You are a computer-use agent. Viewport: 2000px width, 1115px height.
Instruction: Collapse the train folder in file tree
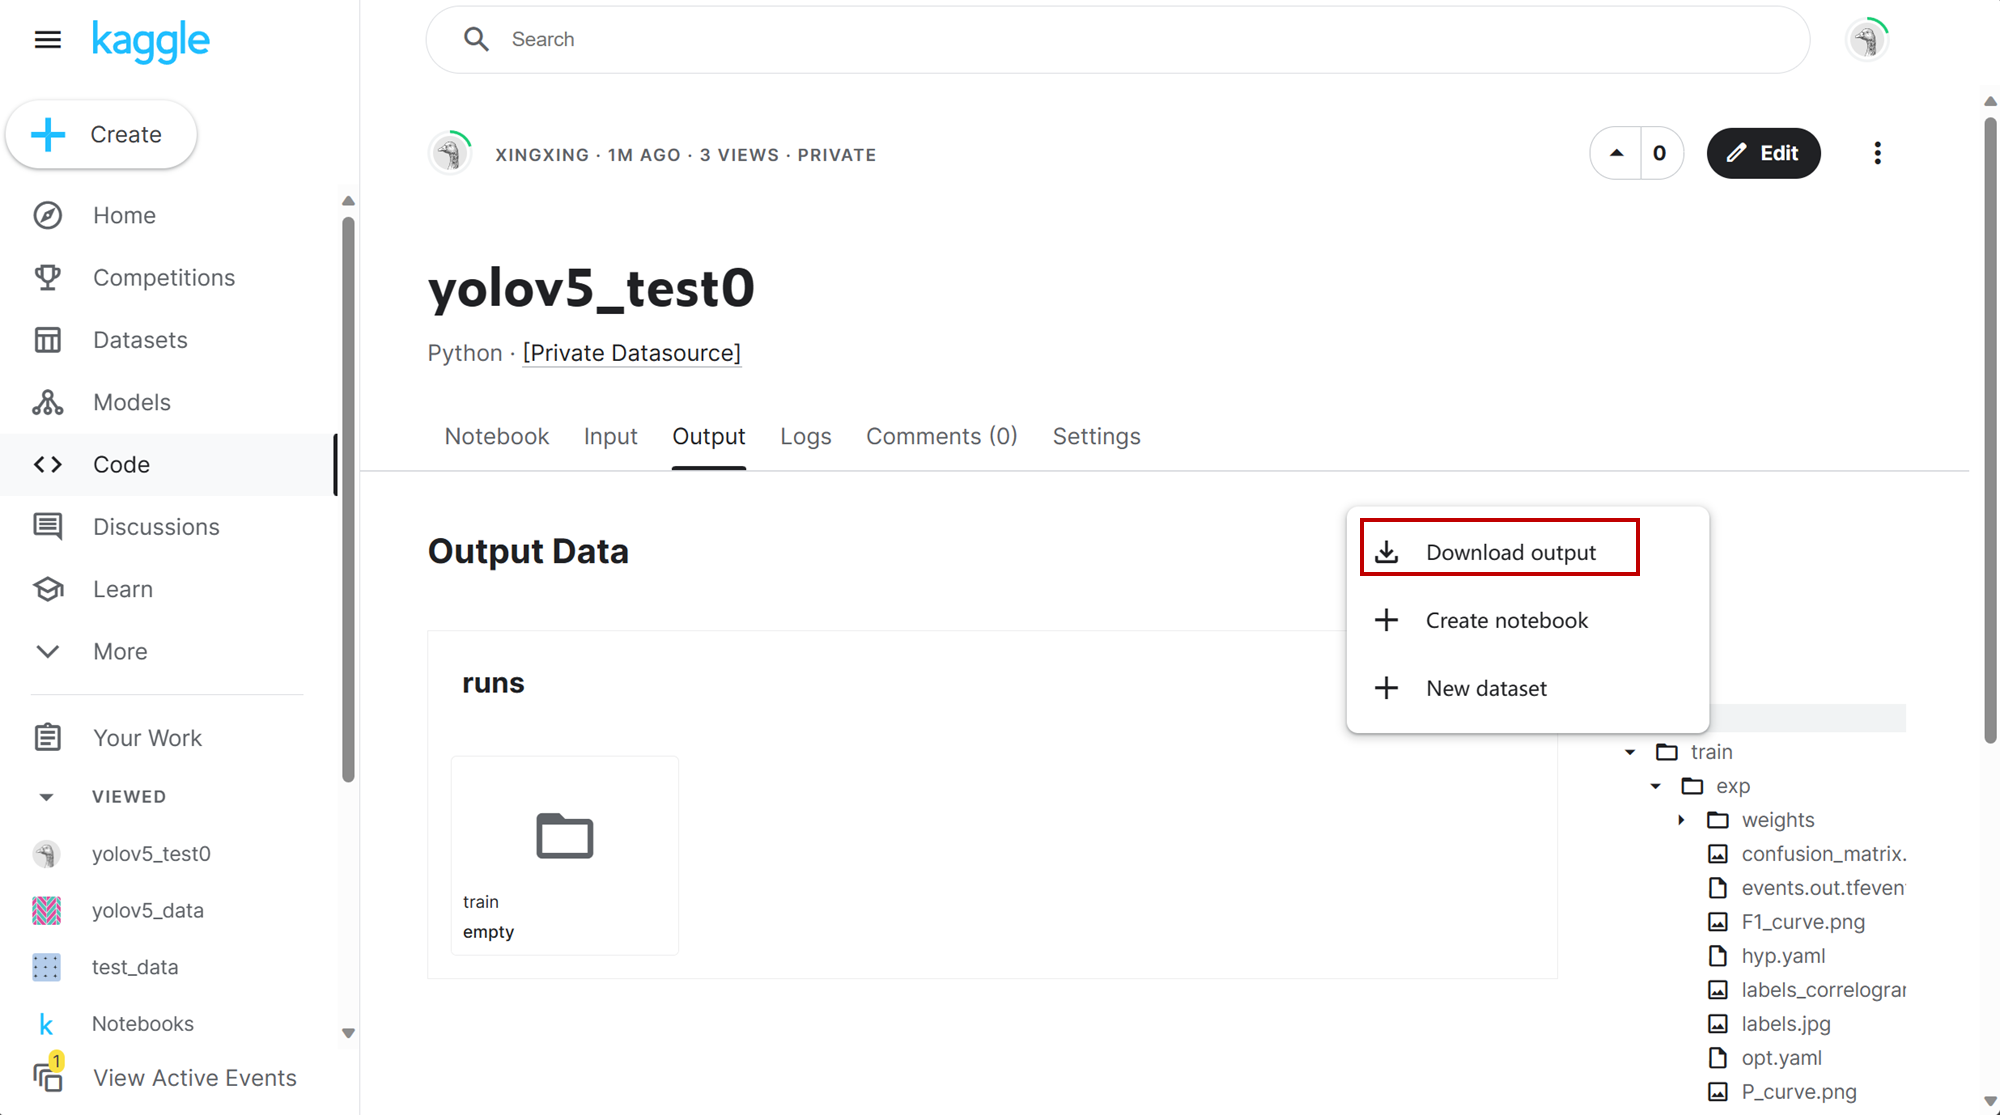tap(1630, 751)
